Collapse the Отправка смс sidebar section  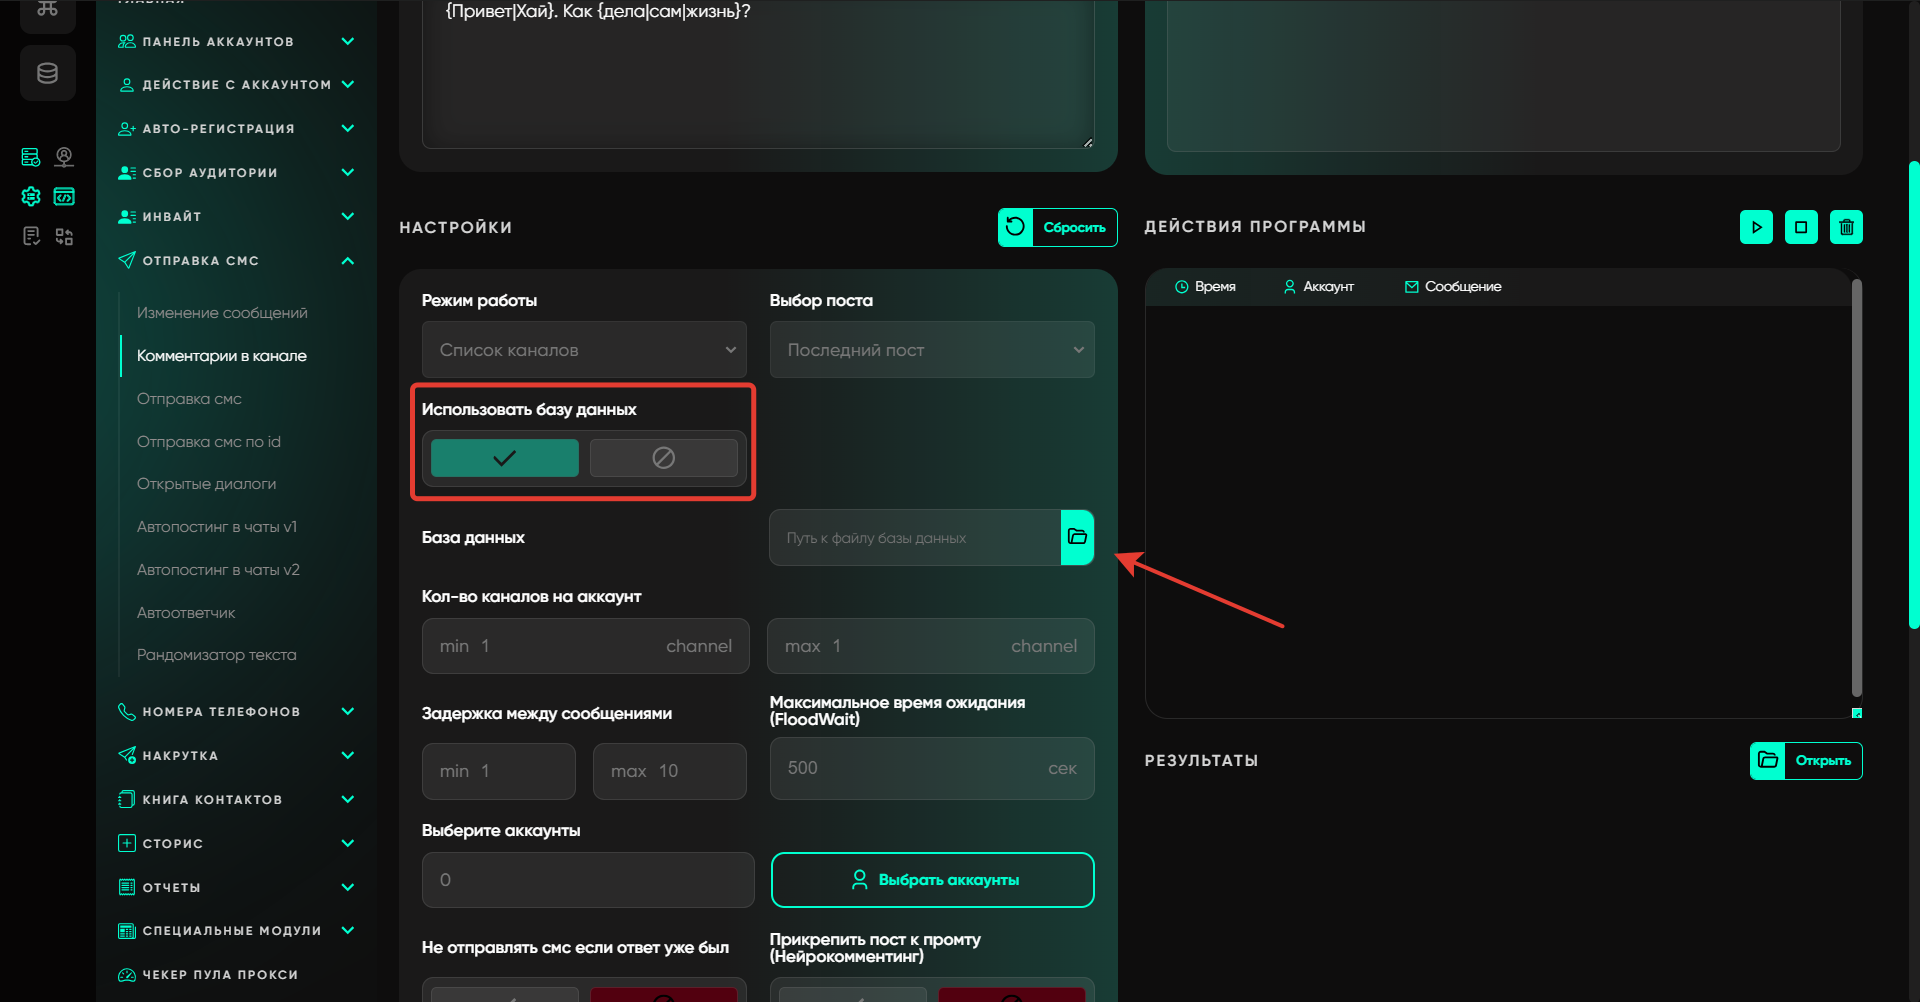coord(347,261)
